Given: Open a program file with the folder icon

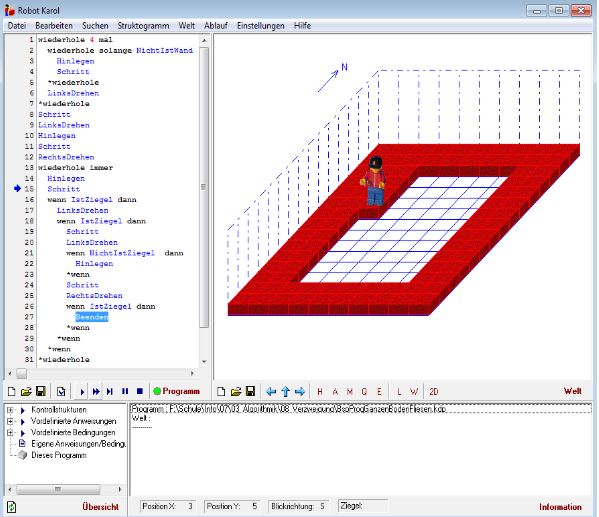Looking at the screenshot, I should 26,391.
